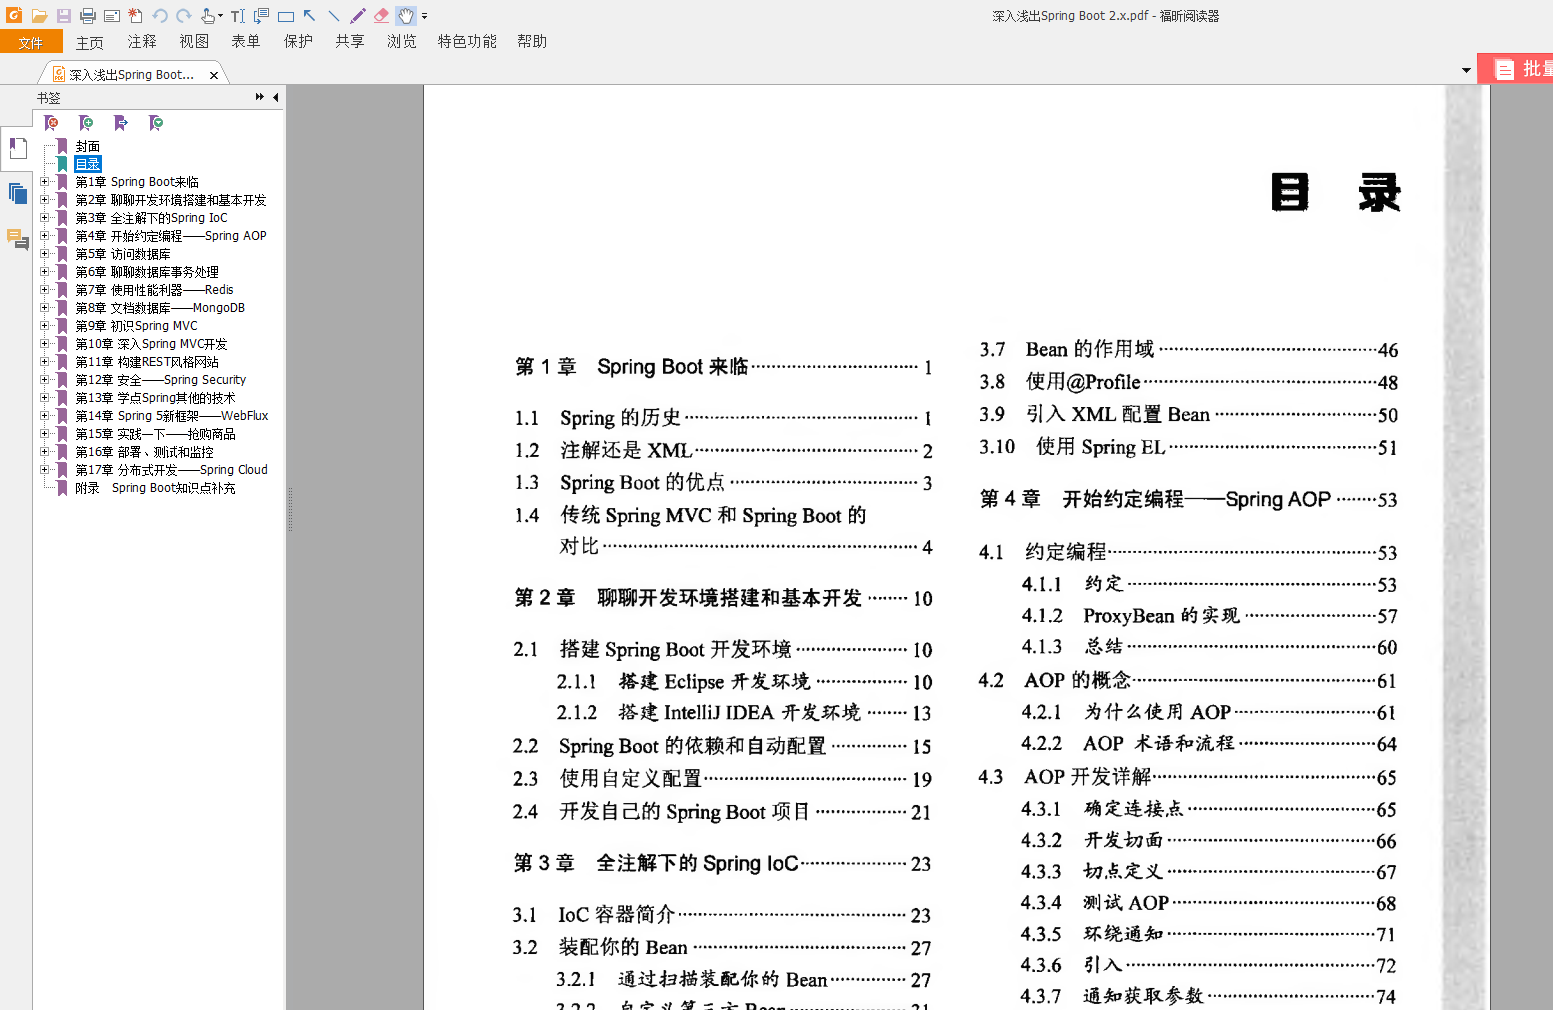Screen dimensions: 1553x1010
Task: Click the red 批量 button
Action: tap(1516, 69)
